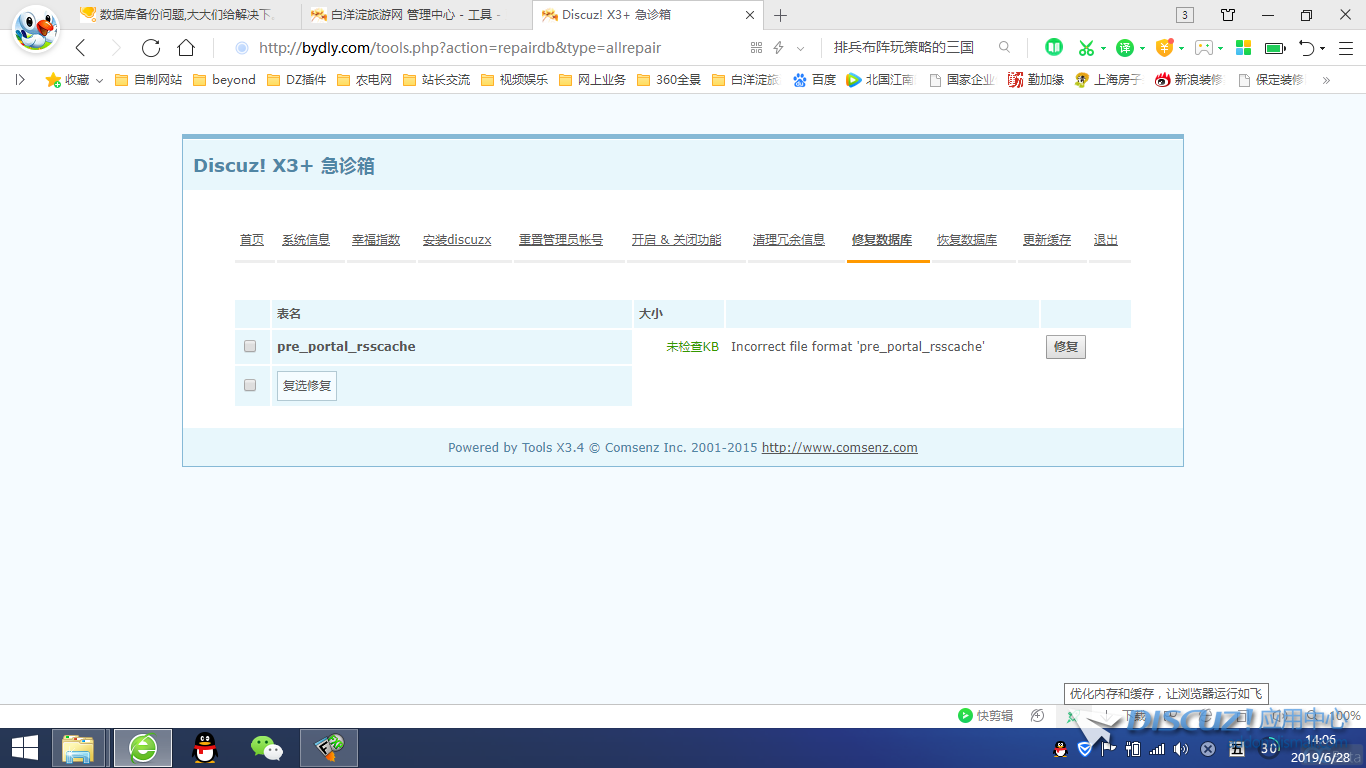The image size is (1366, 768).
Task: Open the www.comsenz.com footer link
Action: click(839, 448)
